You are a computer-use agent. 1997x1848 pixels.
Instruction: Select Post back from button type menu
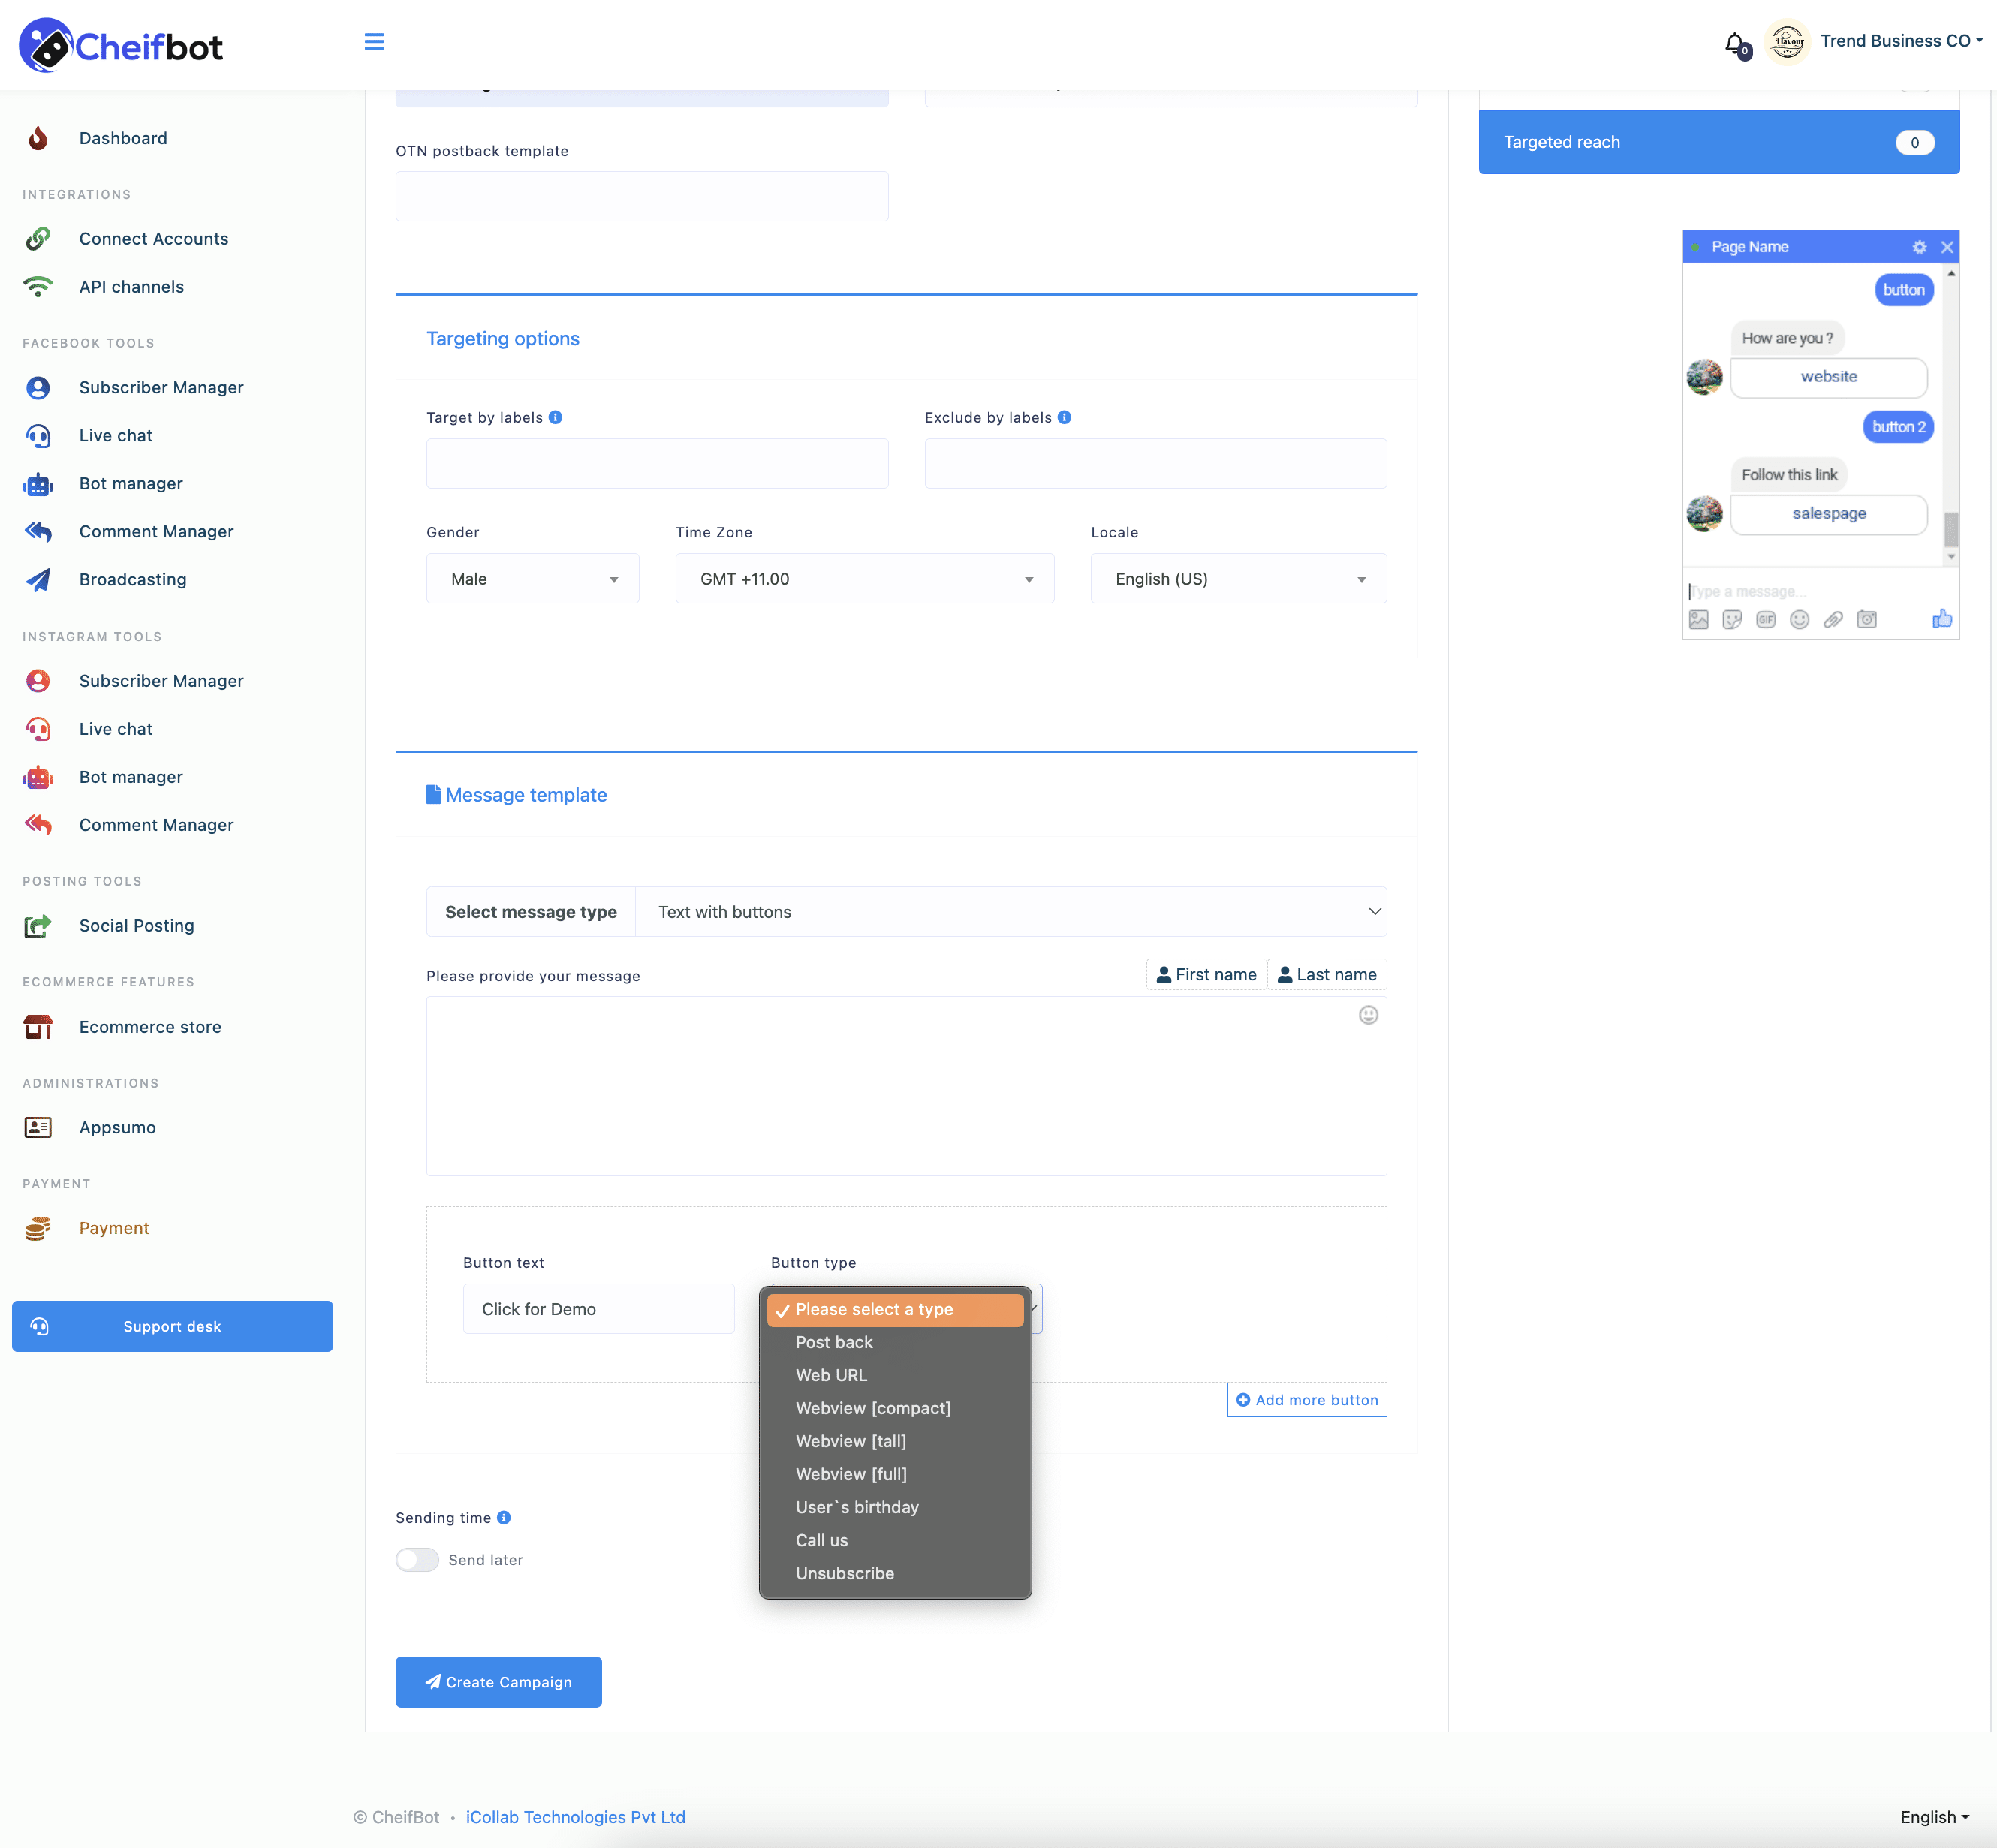coord(835,1342)
